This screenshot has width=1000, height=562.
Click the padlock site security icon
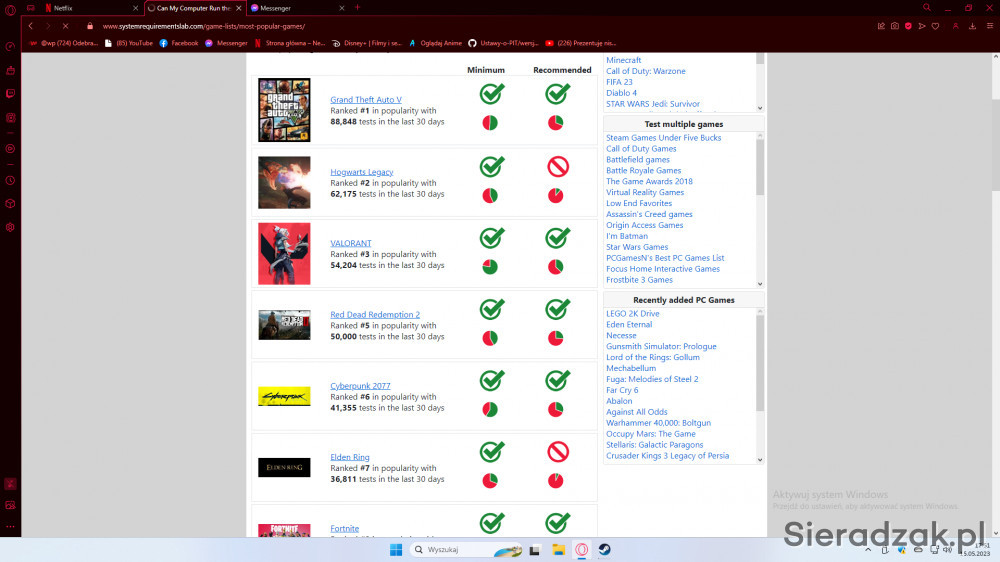pos(90,26)
